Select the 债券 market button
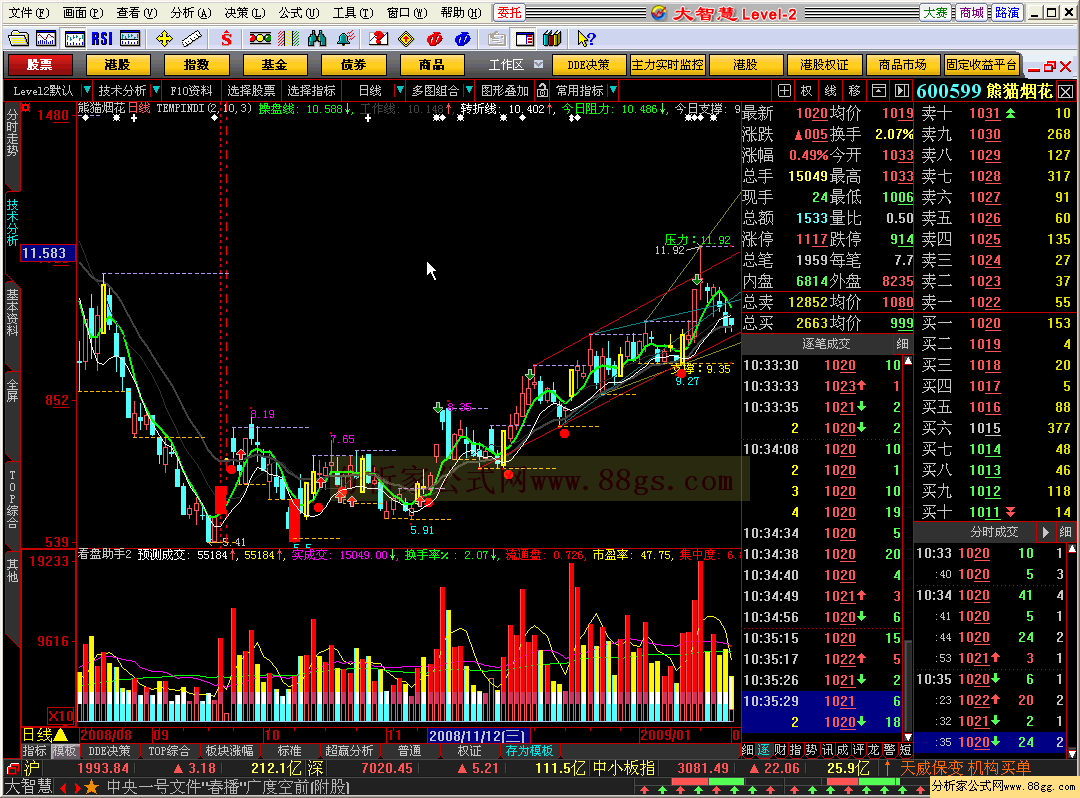This screenshot has height=798, width=1080. pyautogui.click(x=353, y=65)
